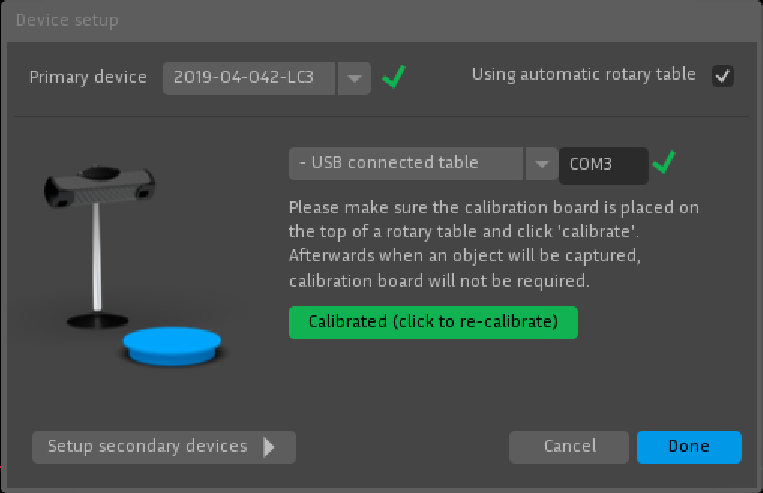Click the silver scanner stand pole
763x493 pixels.
click(x=97, y=257)
